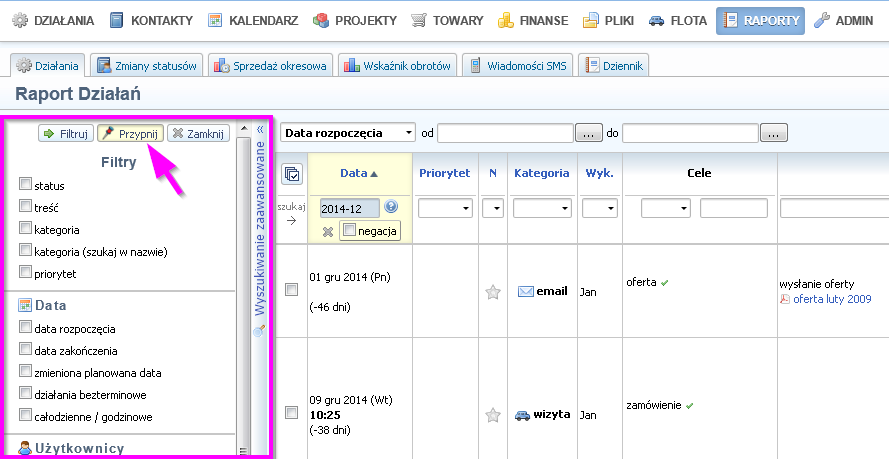Collapse the advanced search panel double-arrow
This screenshot has width=889, height=459.
point(260,129)
